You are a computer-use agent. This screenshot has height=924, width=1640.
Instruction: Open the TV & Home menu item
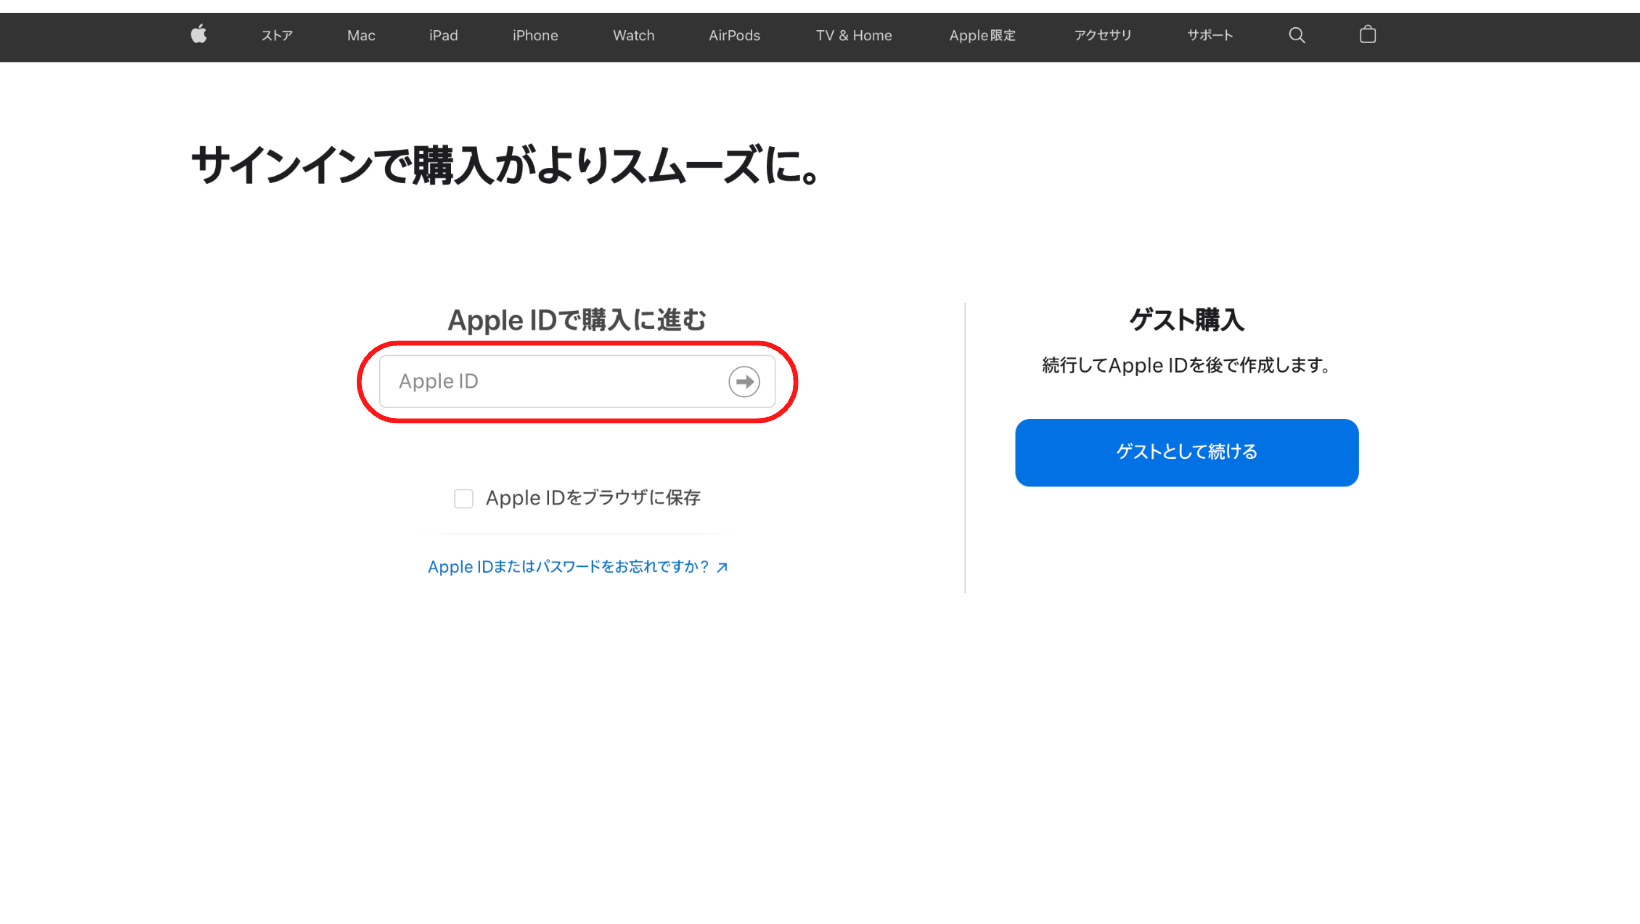[x=854, y=35]
